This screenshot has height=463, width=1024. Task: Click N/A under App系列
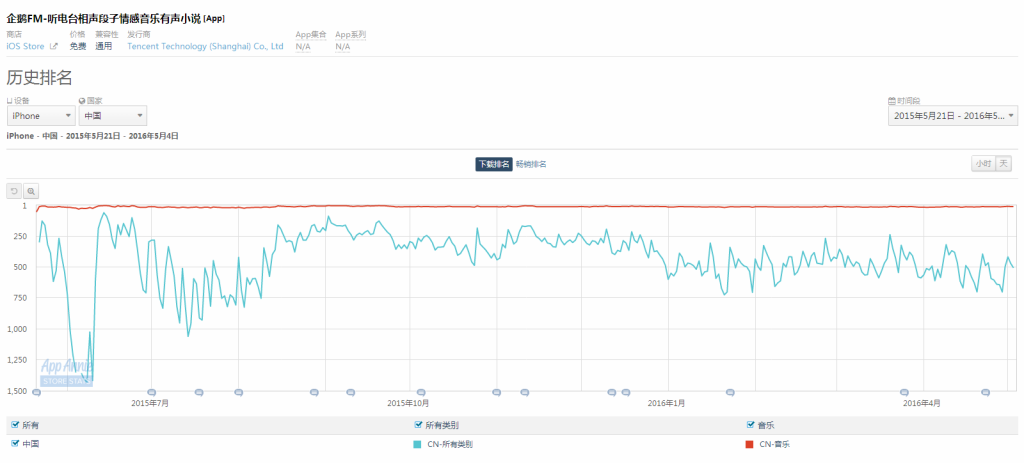click(343, 46)
